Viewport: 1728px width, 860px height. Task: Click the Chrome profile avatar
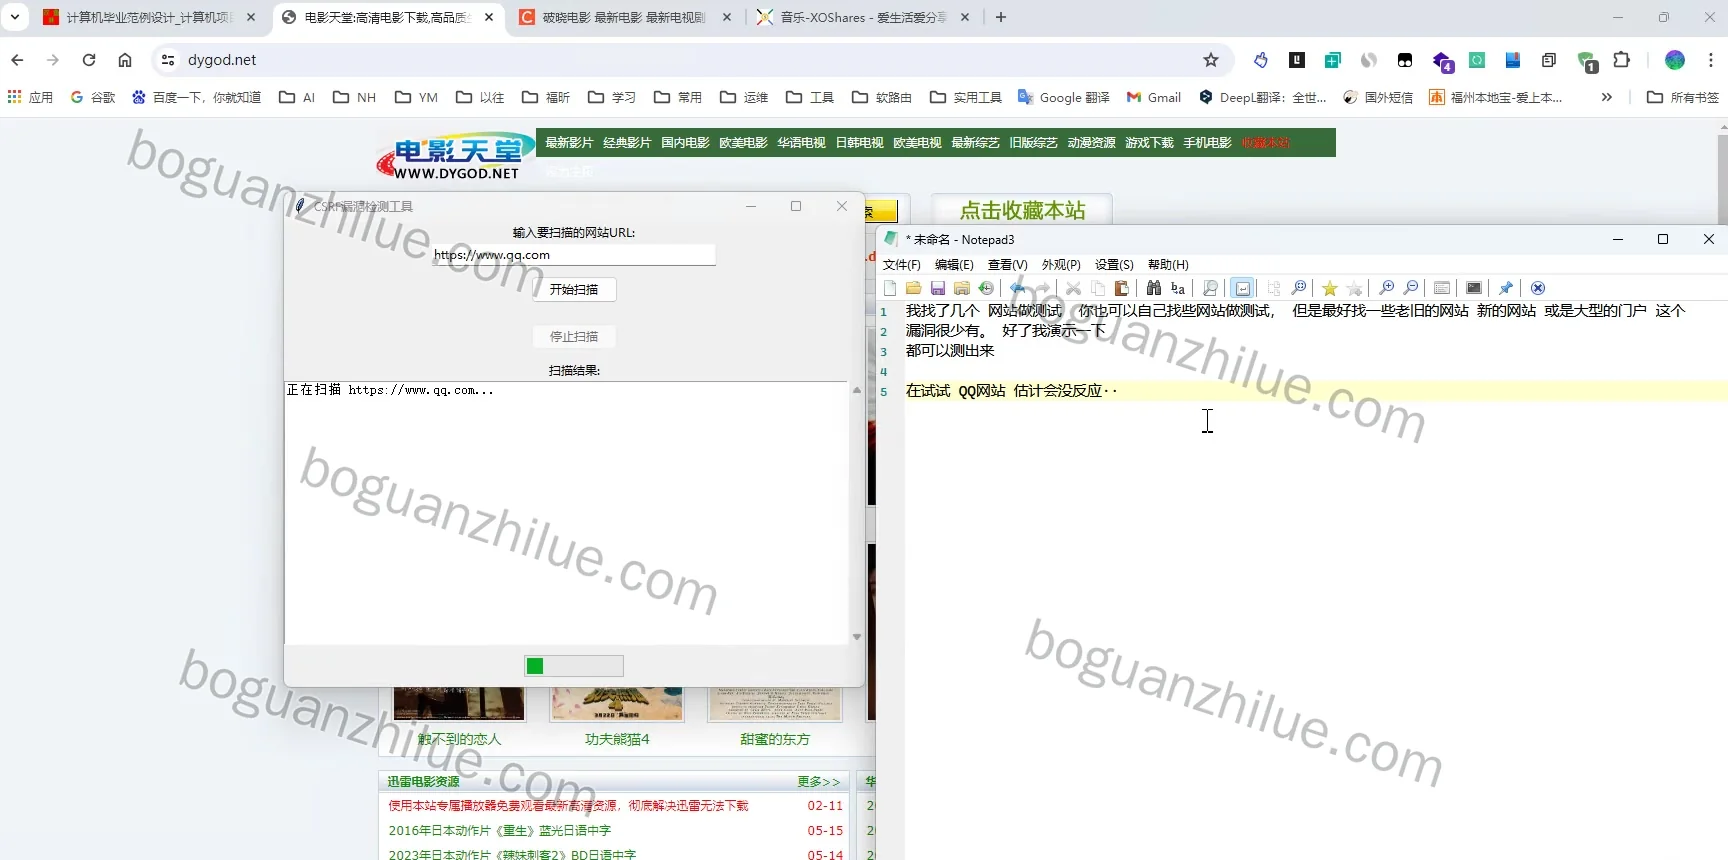pyautogui.click(x=1675, y=60)
